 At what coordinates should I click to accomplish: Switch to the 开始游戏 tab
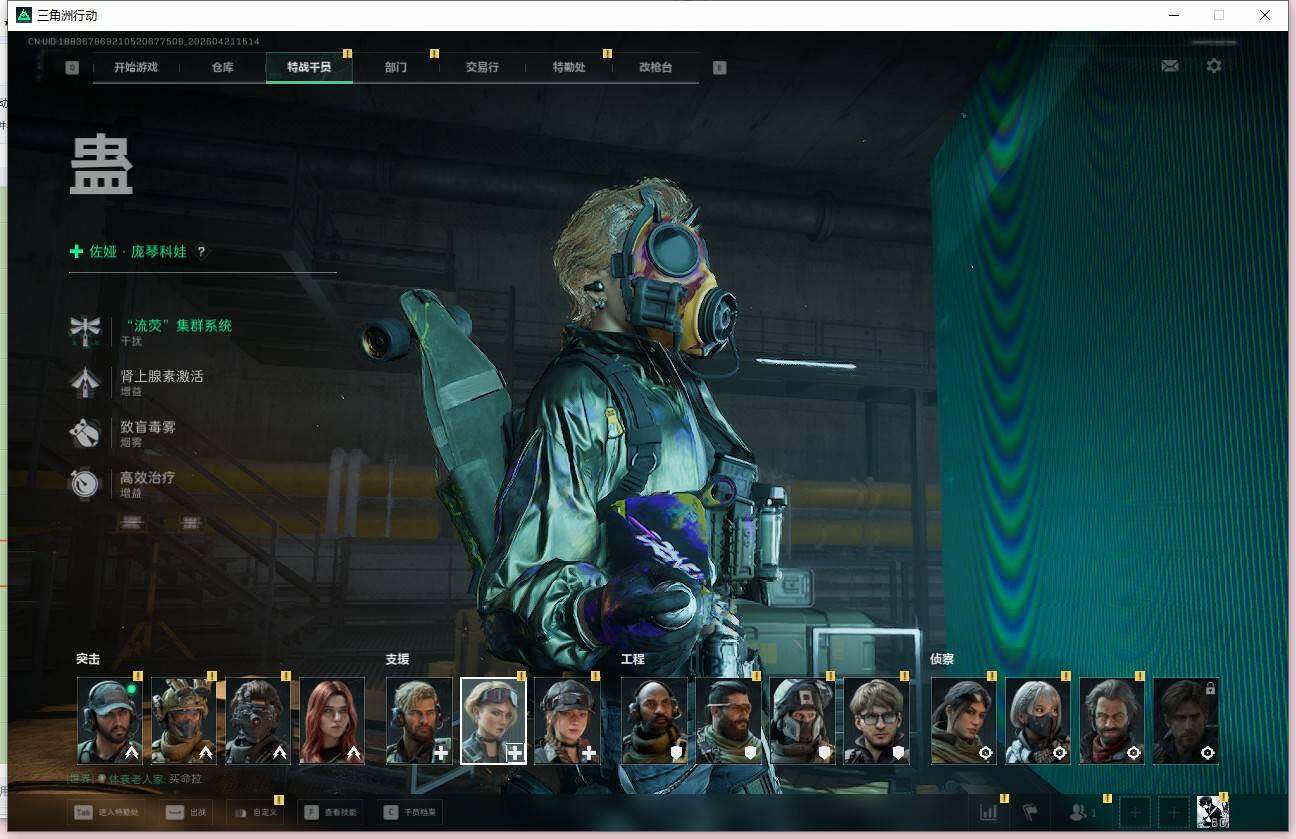136,67
